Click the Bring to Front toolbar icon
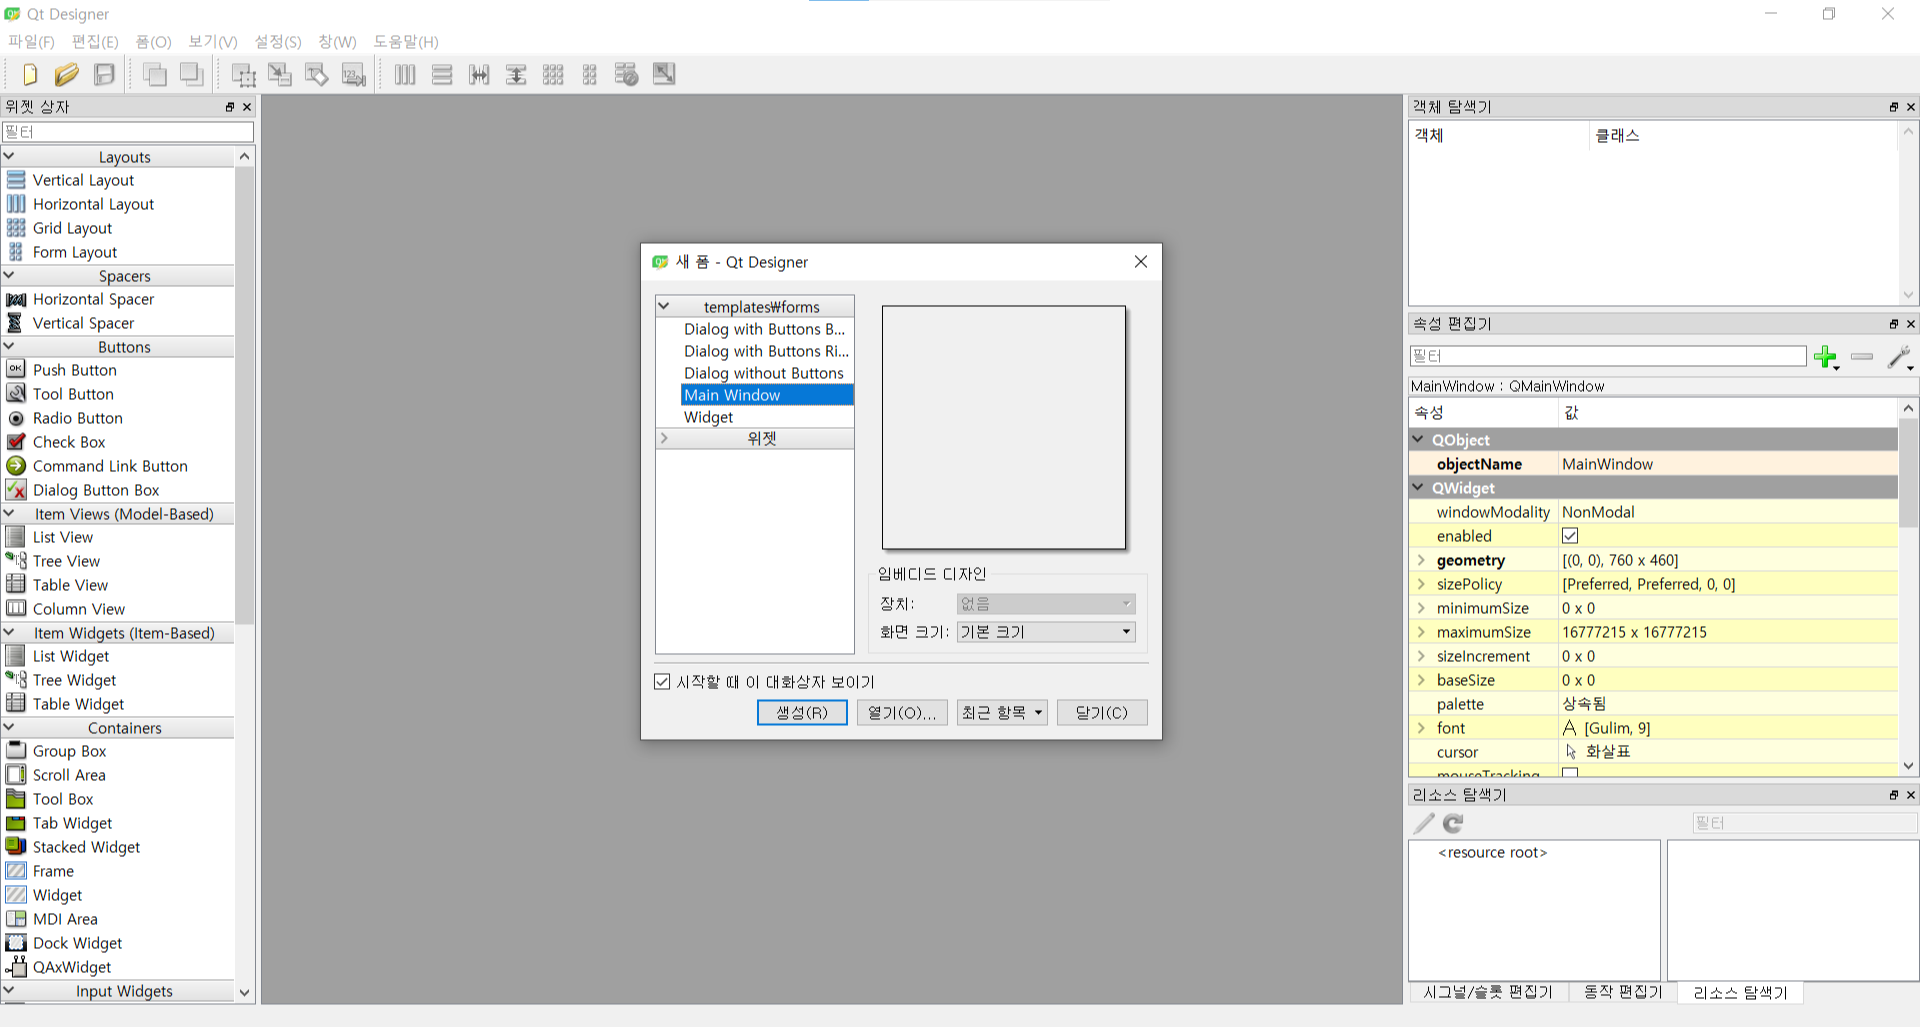Viewport: 1920px width, 1027px height. (x=192, y=74)
